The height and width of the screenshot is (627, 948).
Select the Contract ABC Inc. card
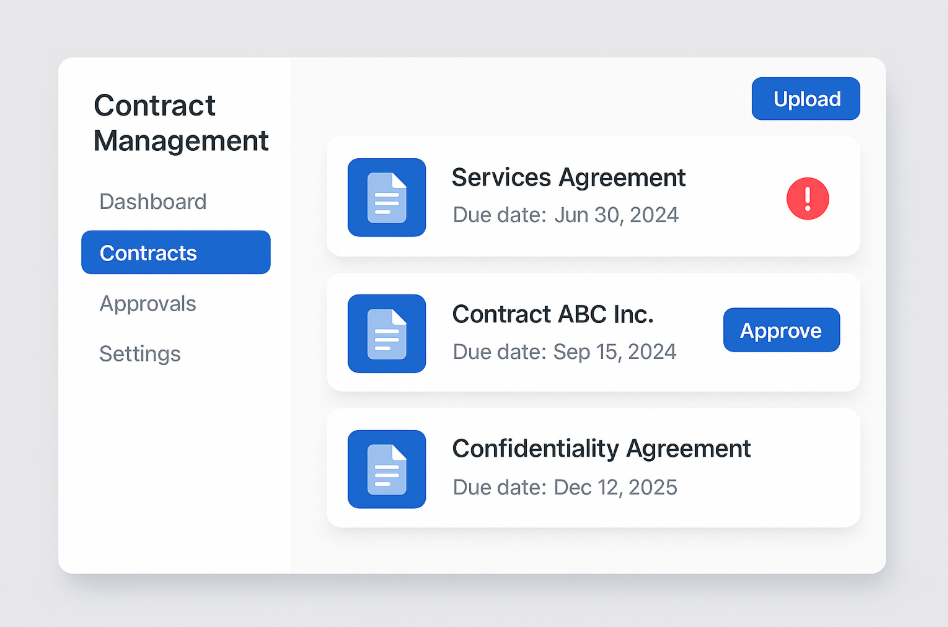click(x=593, y=333)
